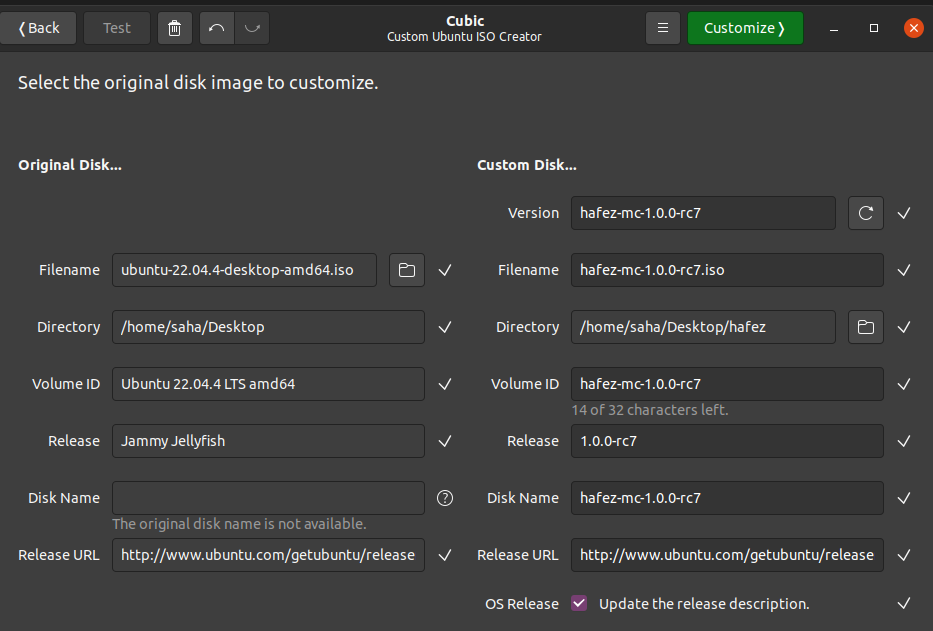Click the undo arrow icon
The width and height of the screenshot is (933, 631).
pyautogui.click(x=217, y=28)
